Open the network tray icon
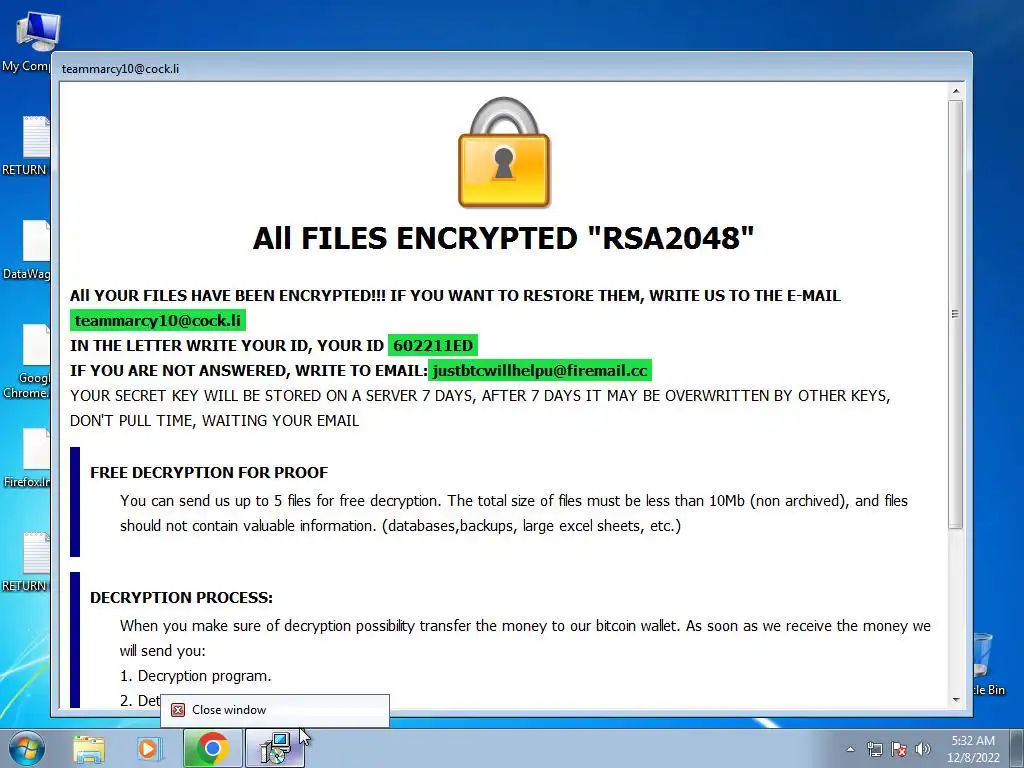 pyautogui.click(x=874, y=749)
